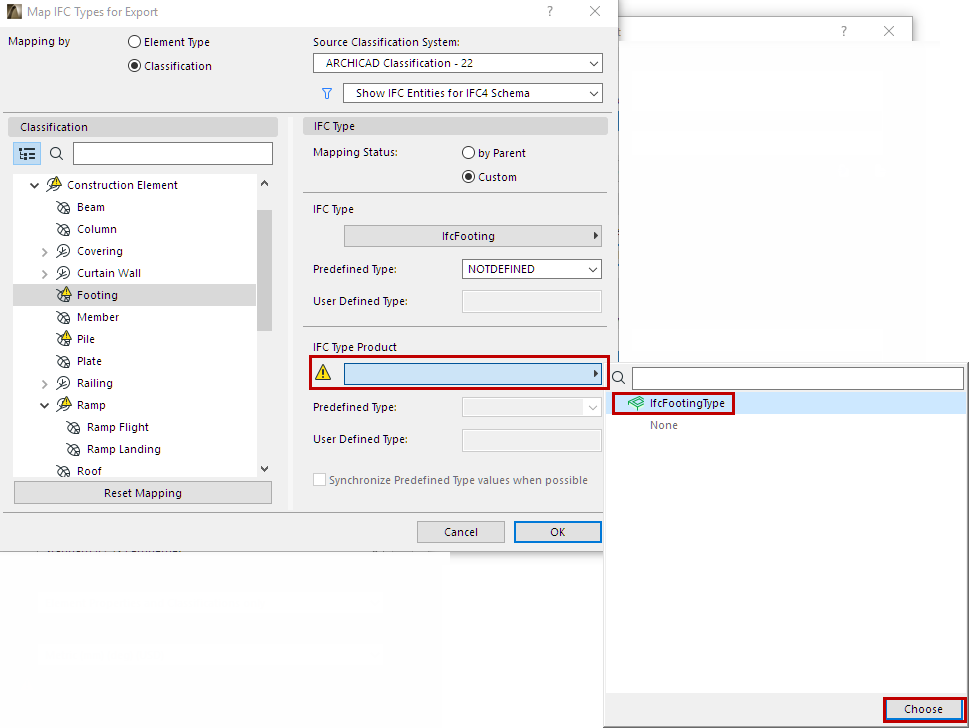The image size is (970, 728).
Task: Select the Ramp Landing classification row
Action: pos(134,450)
